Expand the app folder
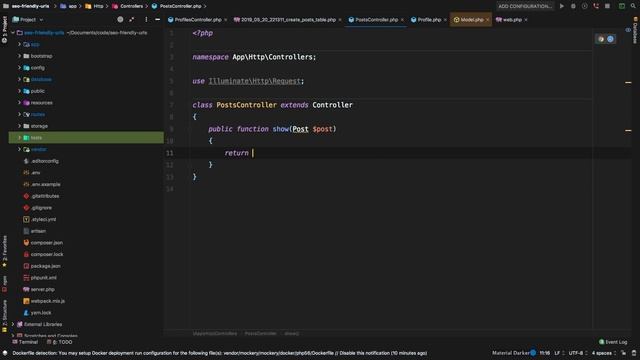Viewport: 640px width, 360px height. (x=19, y=44)
